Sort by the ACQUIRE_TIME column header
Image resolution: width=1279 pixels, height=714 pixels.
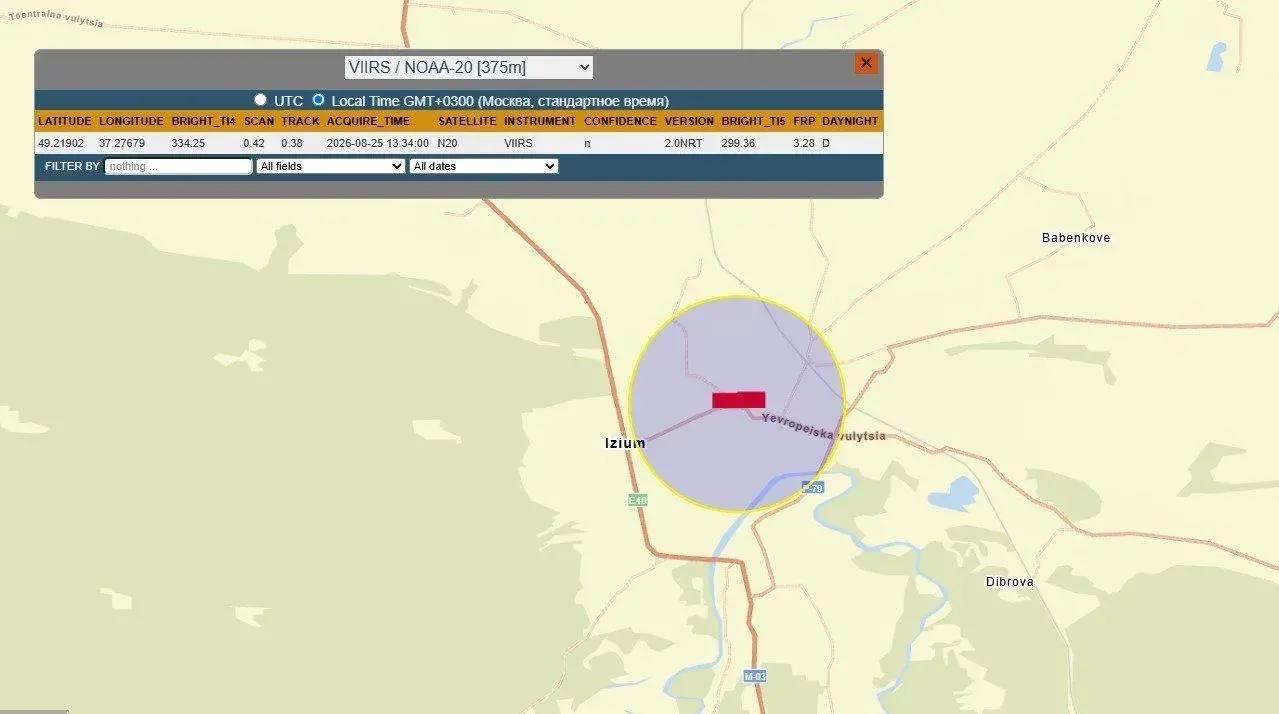pyautogui.click(x=368, y=121)
